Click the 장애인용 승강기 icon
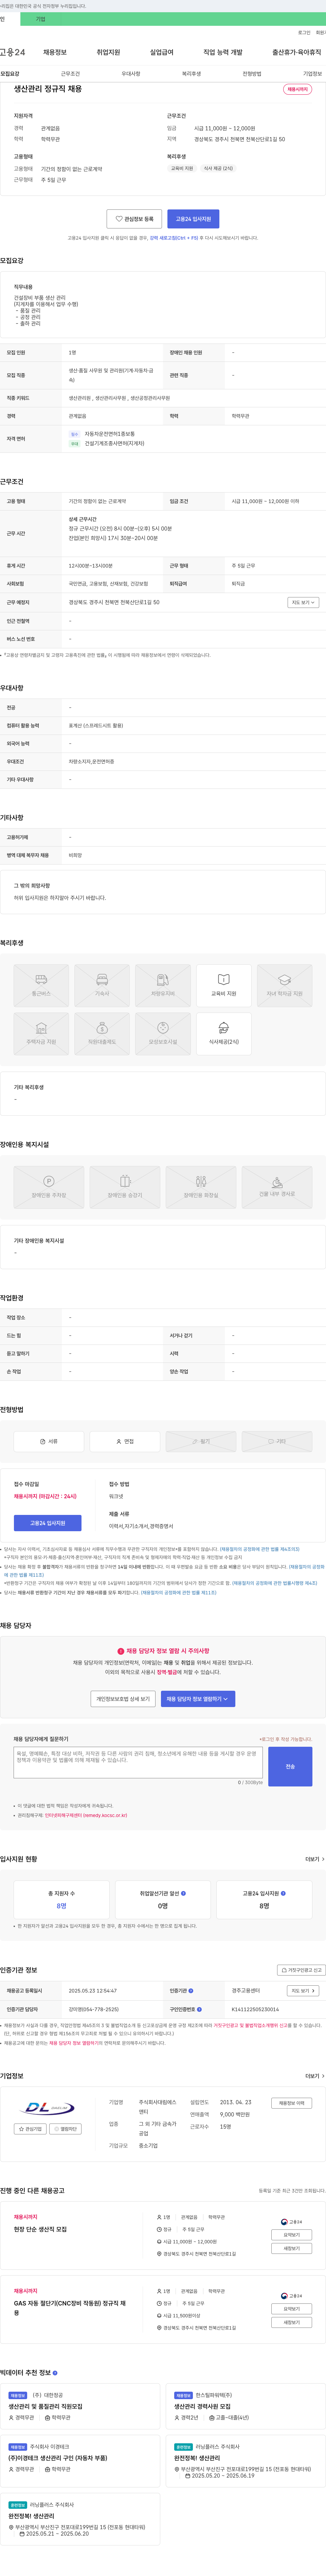The width and height of the screenshot is (326, 2576). 125,1187
